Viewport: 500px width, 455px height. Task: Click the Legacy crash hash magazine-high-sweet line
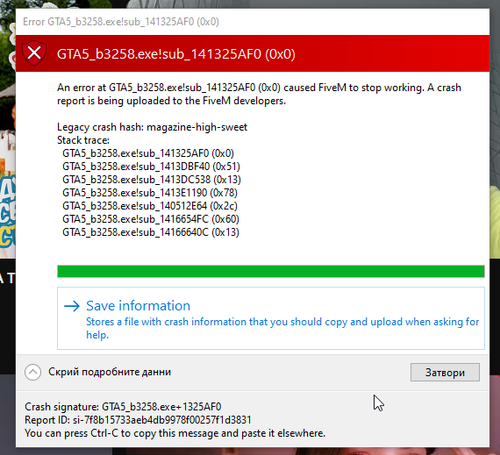tap(152, 127)
